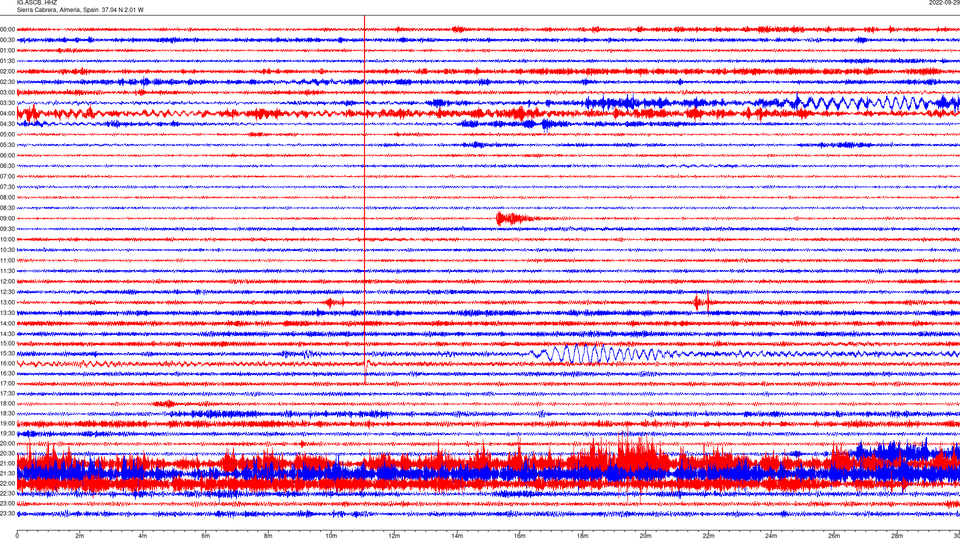
Task: Select the 15:30 time label
Action: (7, 353)
